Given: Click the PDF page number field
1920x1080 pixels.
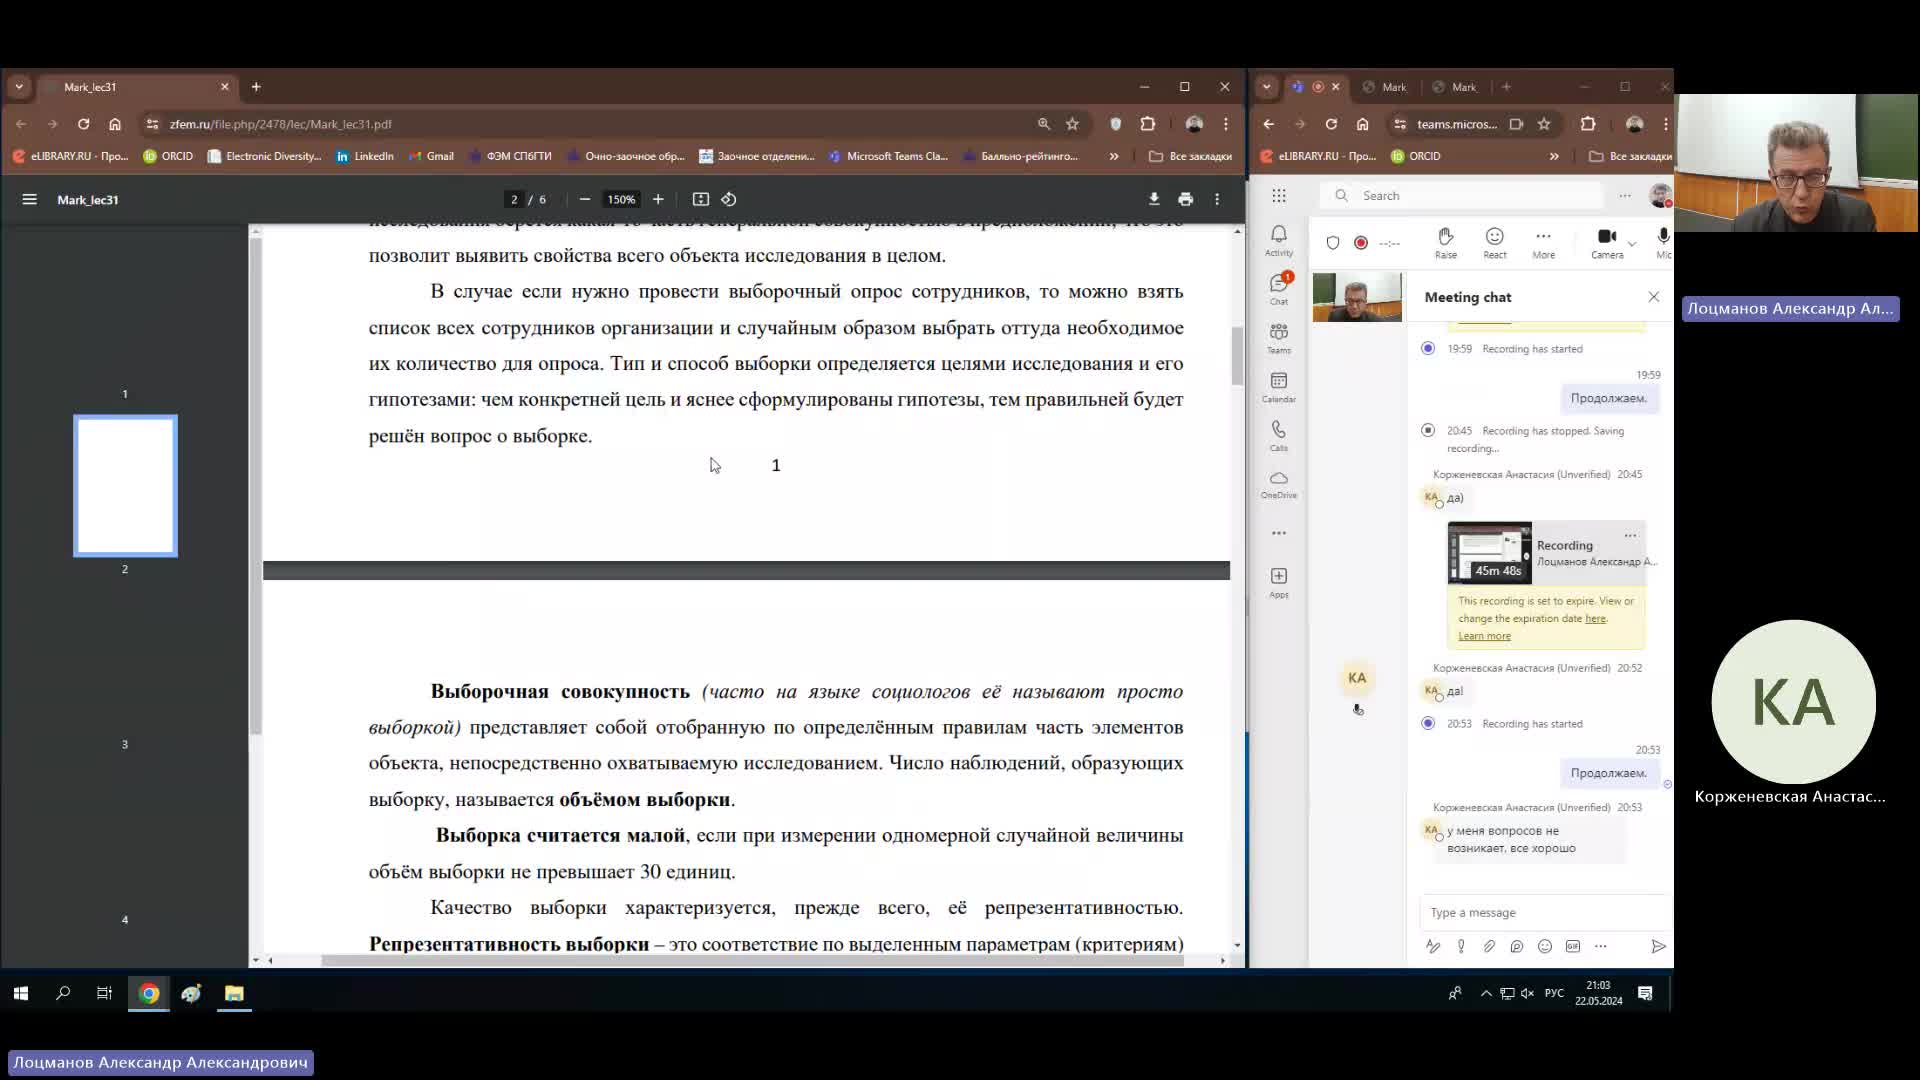Looking at the screenshot, I should (x=514, y=199).
